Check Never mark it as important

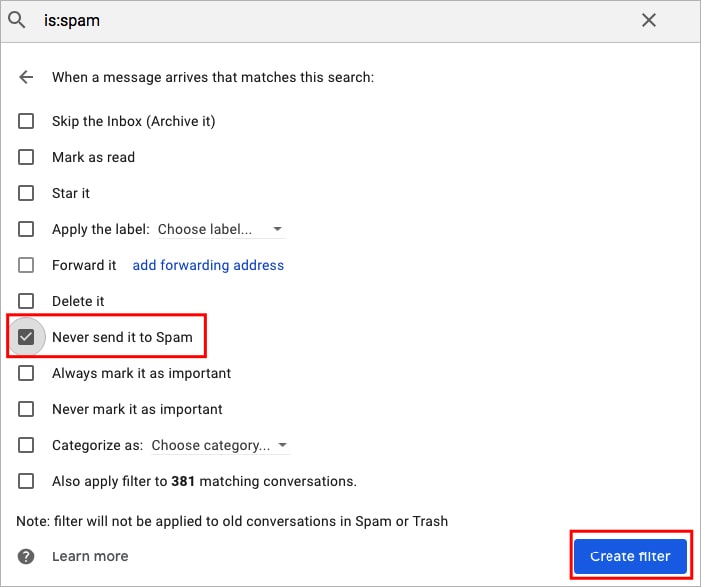click(x=26, y=409)
